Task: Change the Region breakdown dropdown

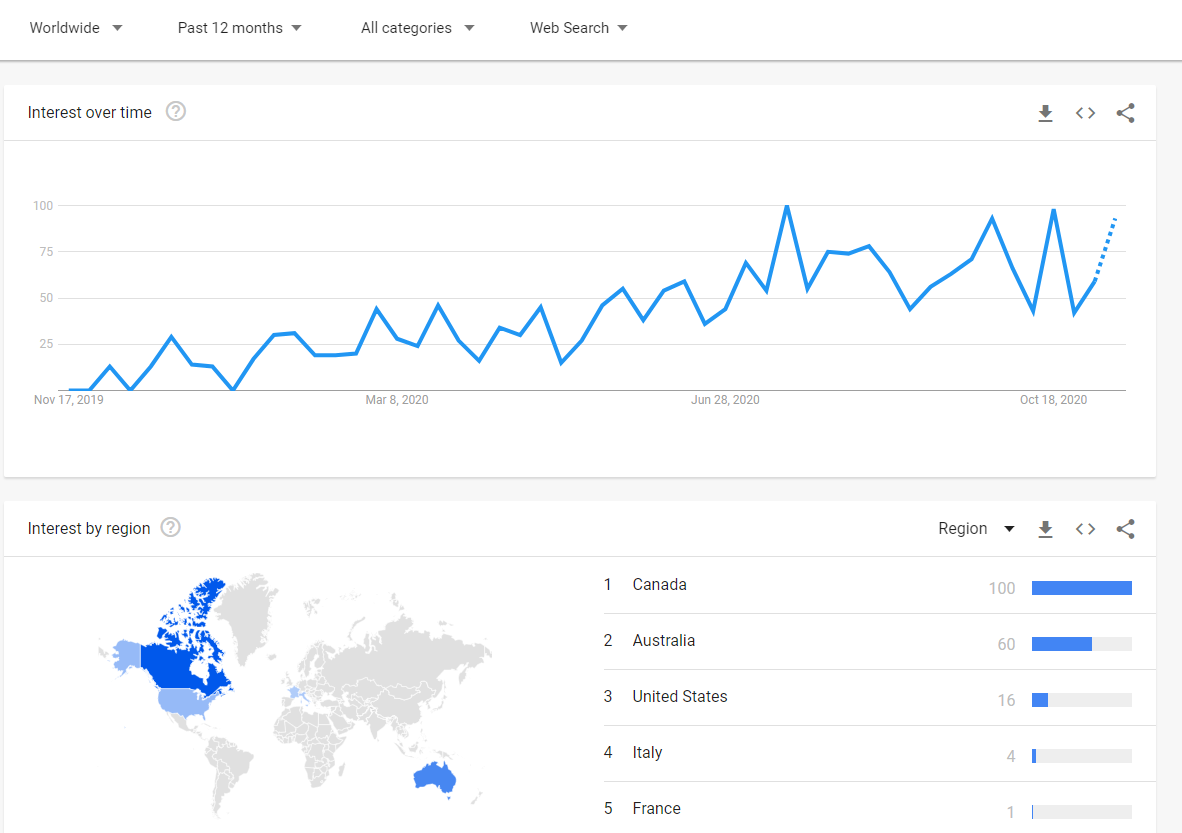Action: click(x=976, y=528)
